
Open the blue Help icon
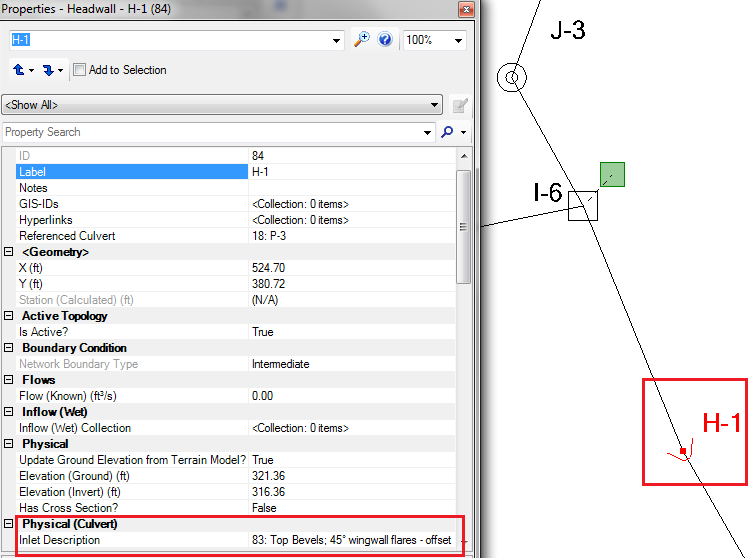[x=385, y=40]
